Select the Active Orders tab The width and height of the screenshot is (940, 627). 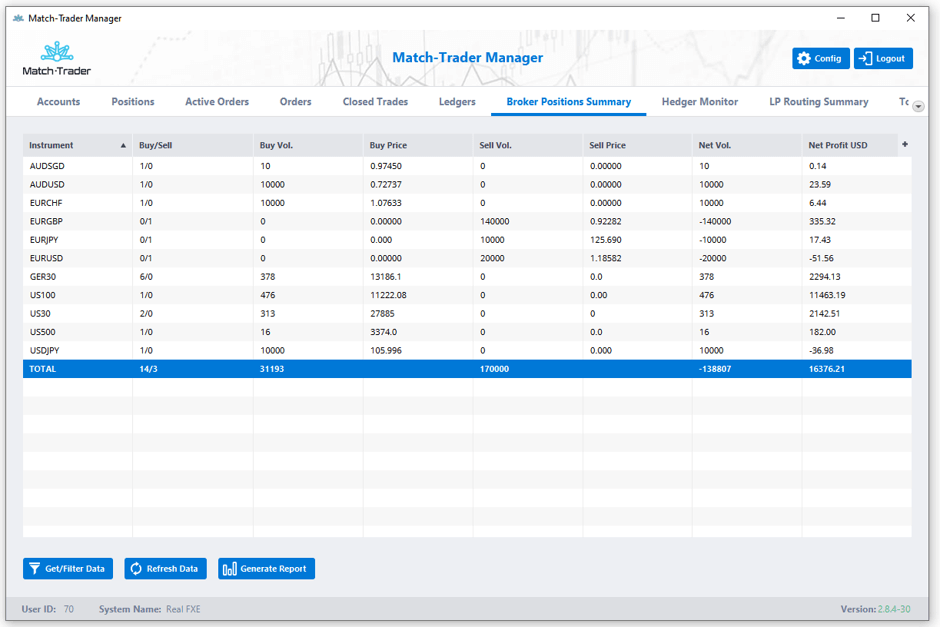[x=217, y=101]
